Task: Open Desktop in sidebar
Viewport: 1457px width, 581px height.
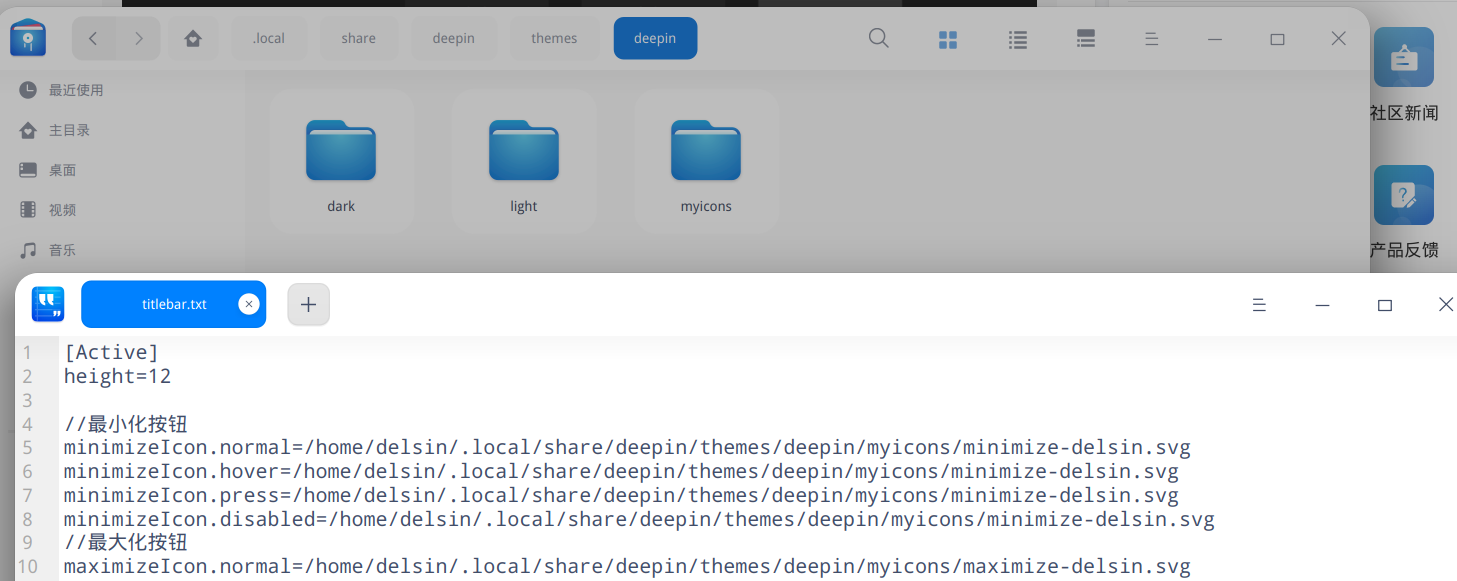Action: [x=61, y=170]
